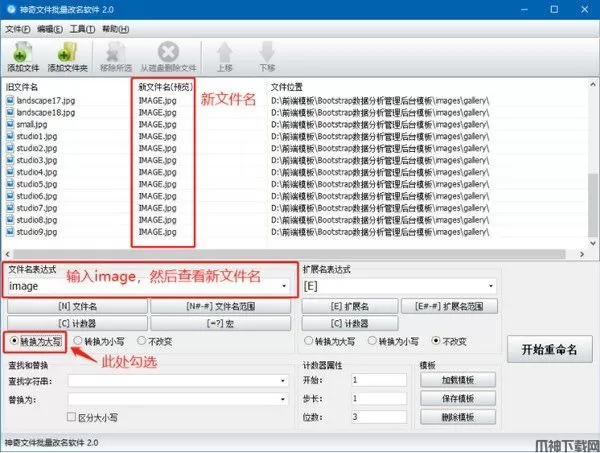600x453 pixels.
Task: Expand the 文件名表达式 dropdown arrow
Action: coord(284,286)
